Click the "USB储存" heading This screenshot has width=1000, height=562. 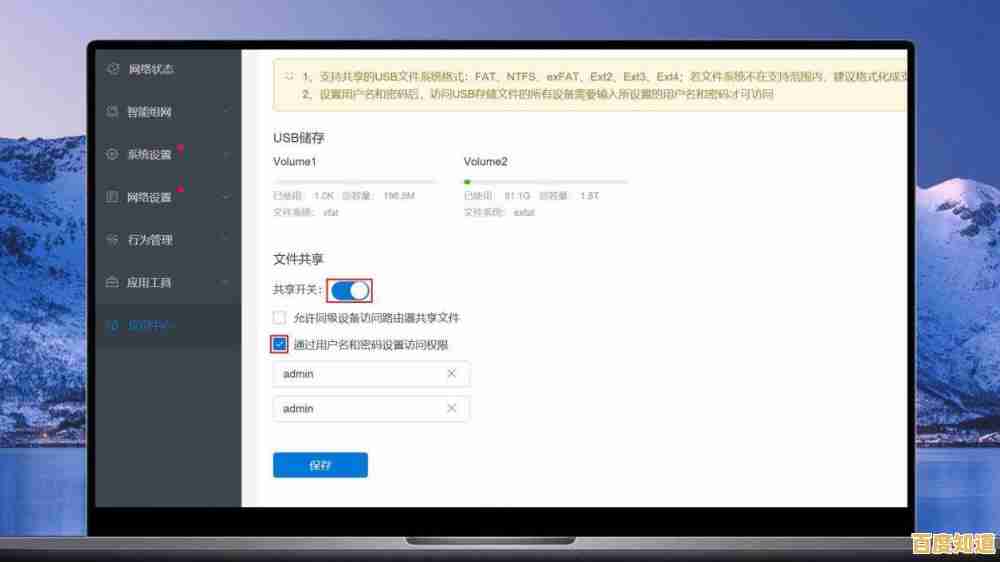(x=298, y=138)
